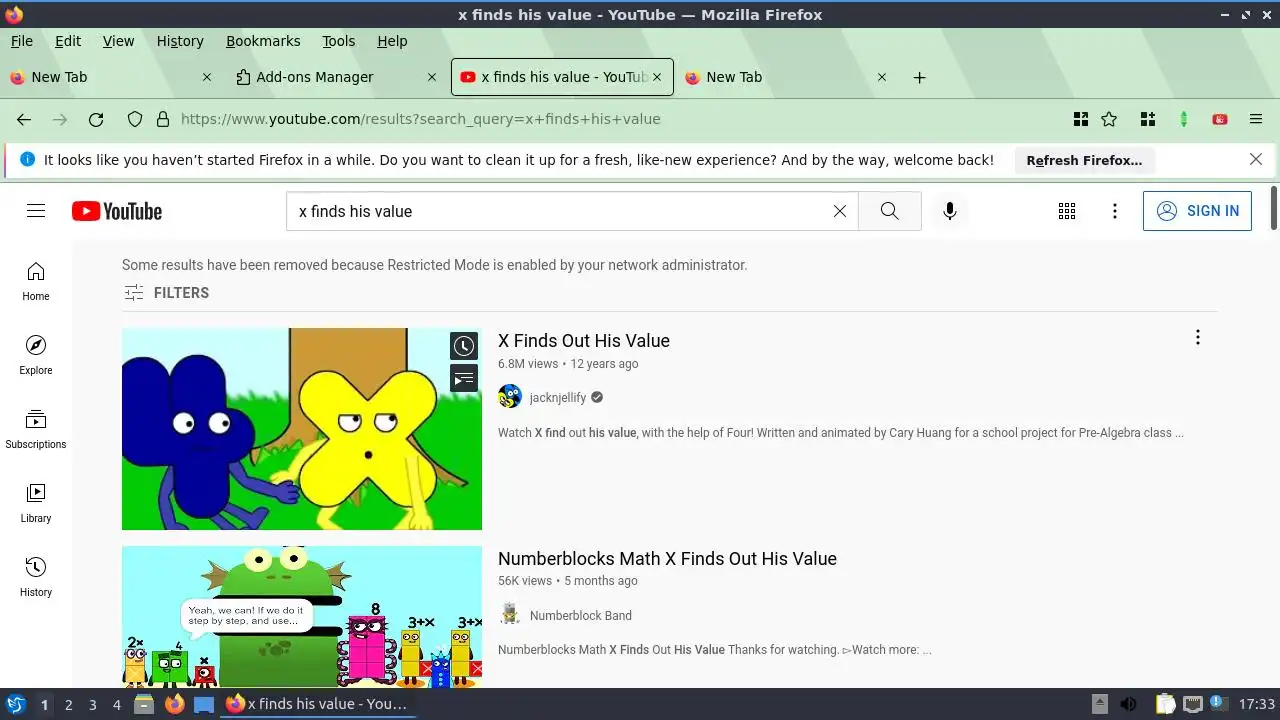Open volume control in system tray

[1129, 704]
